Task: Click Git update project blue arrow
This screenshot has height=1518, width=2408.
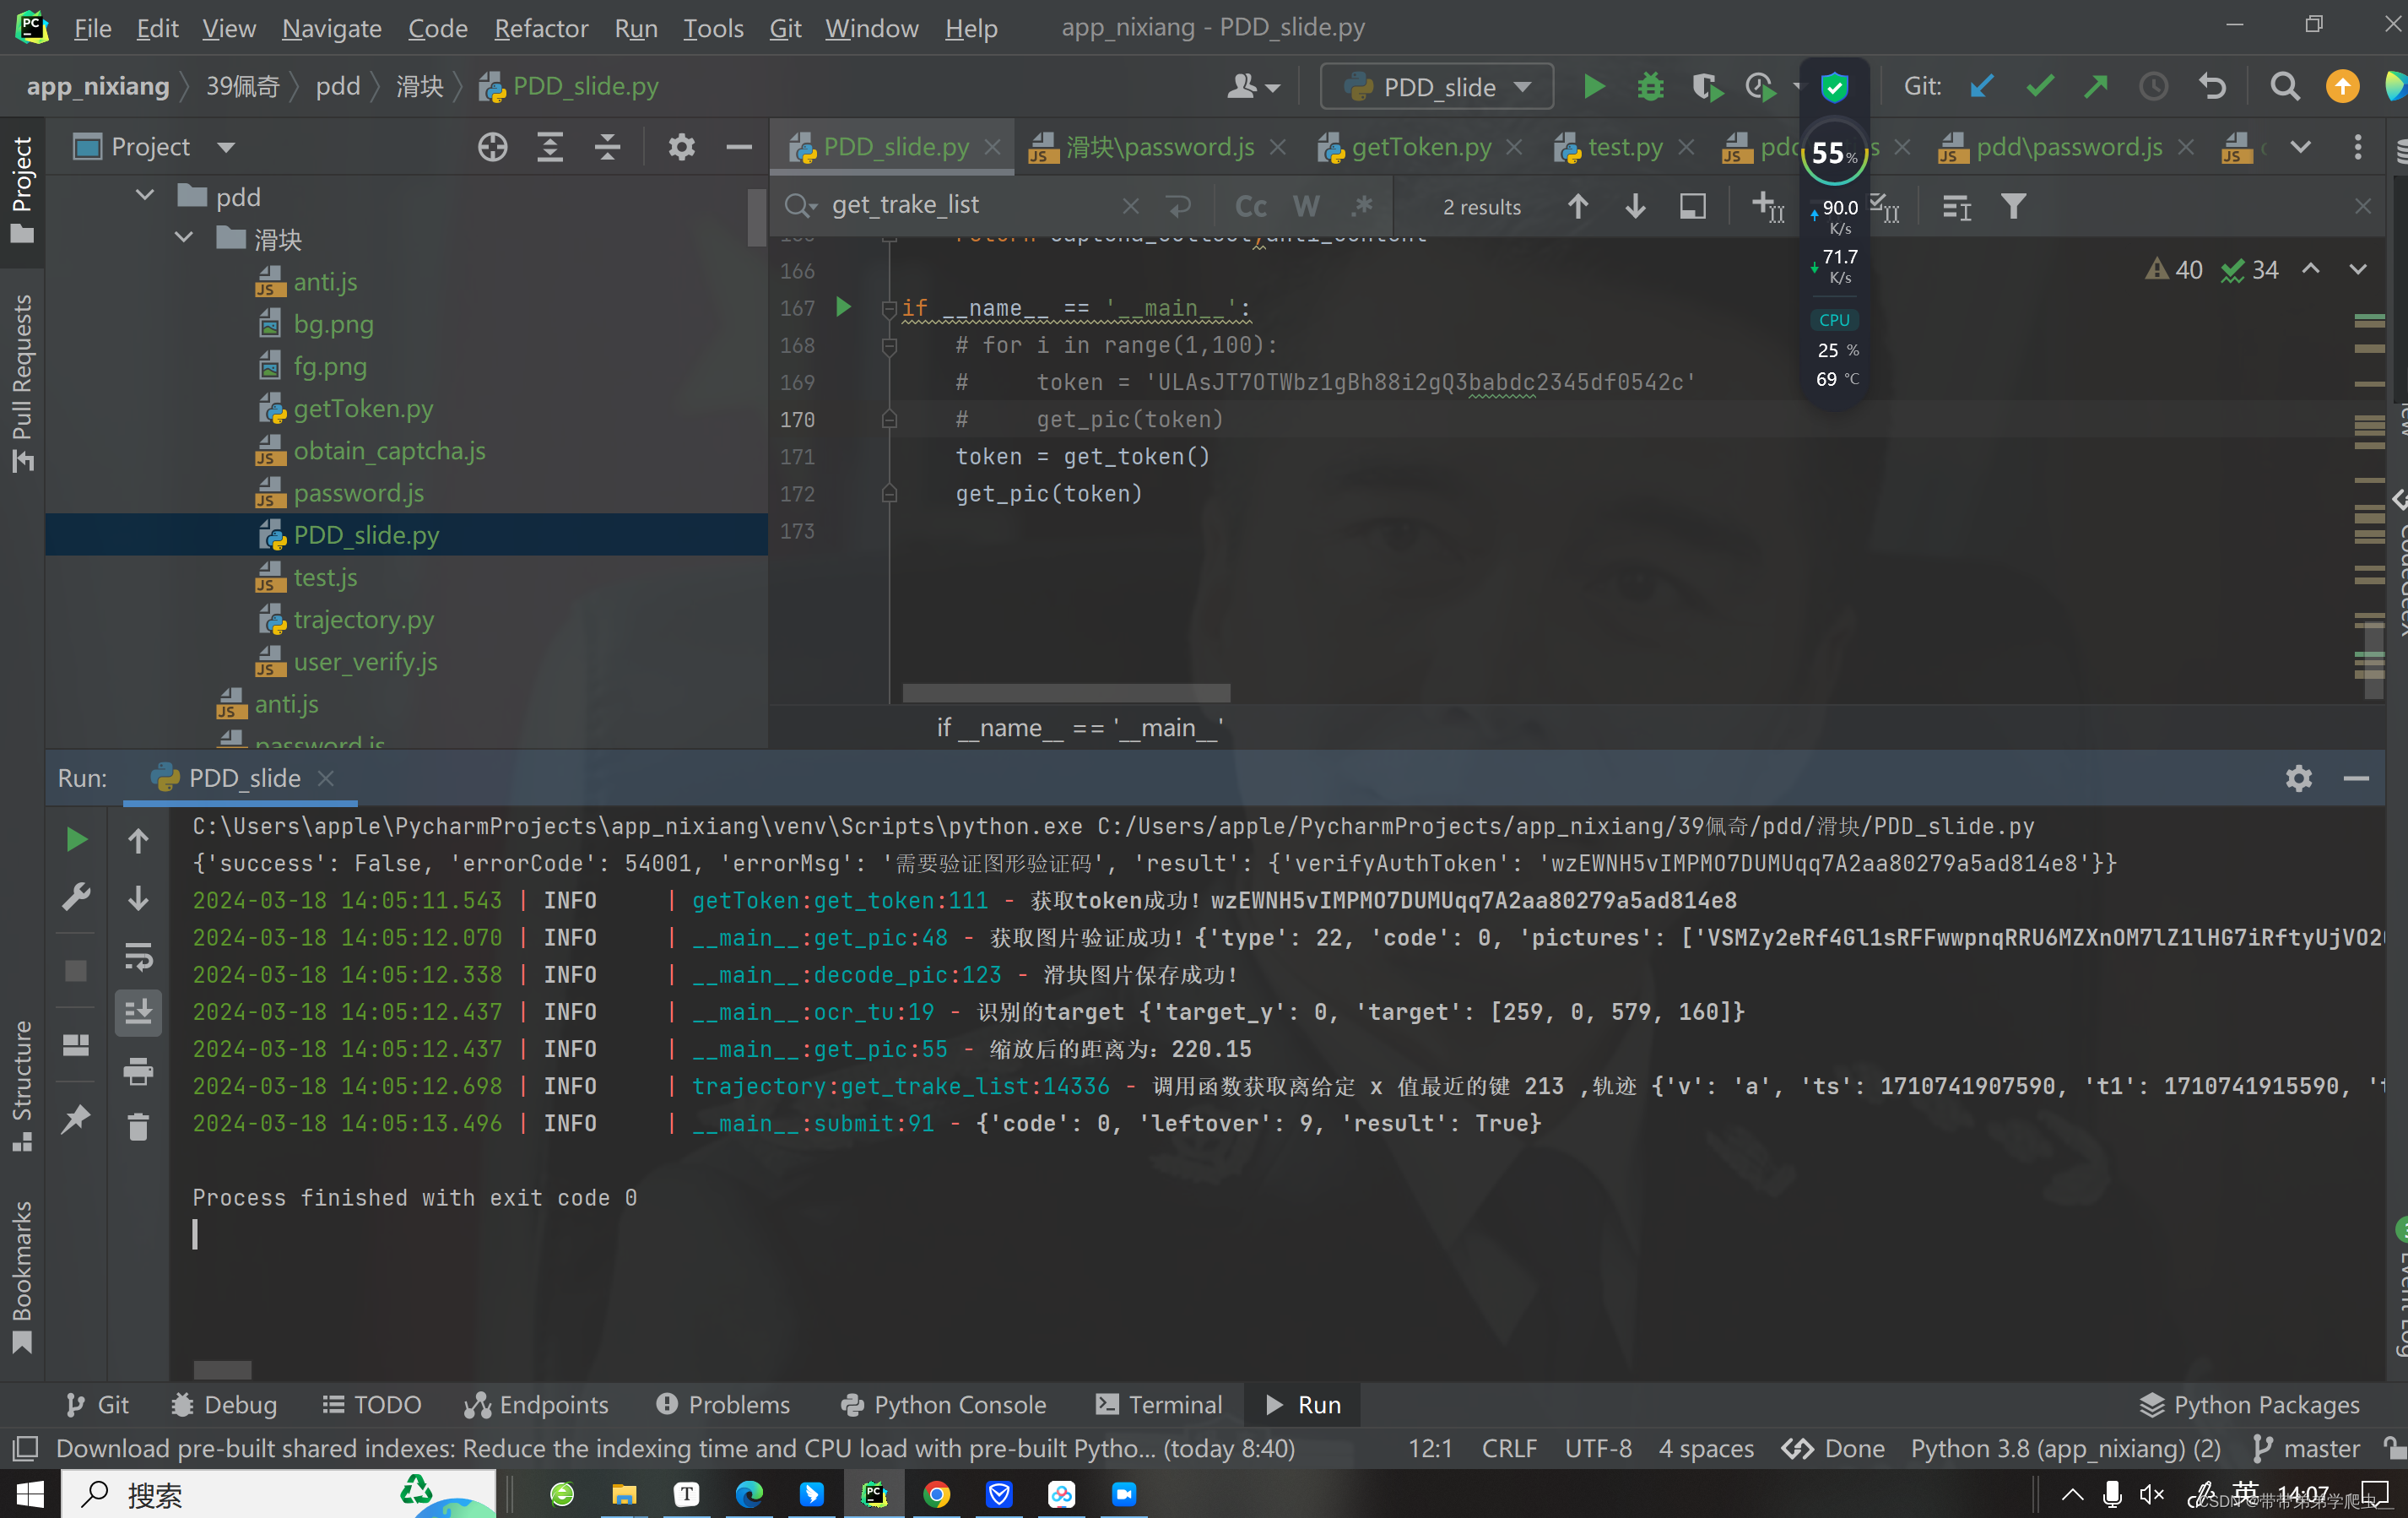Action: [1981, 87]
